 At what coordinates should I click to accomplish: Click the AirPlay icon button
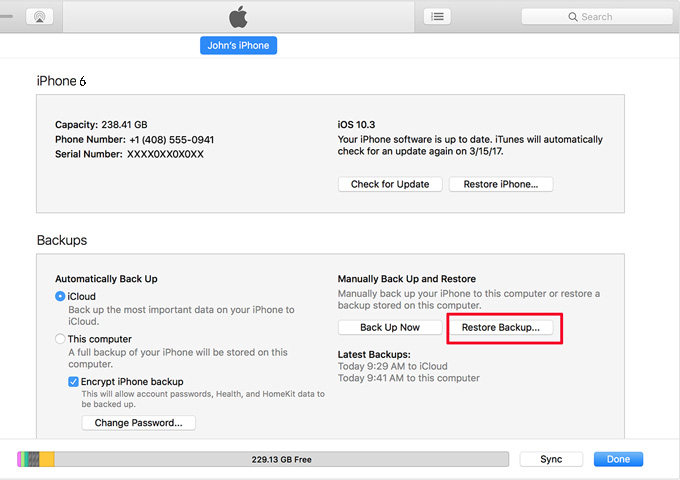pyautogui.click(x=39, y=16)
